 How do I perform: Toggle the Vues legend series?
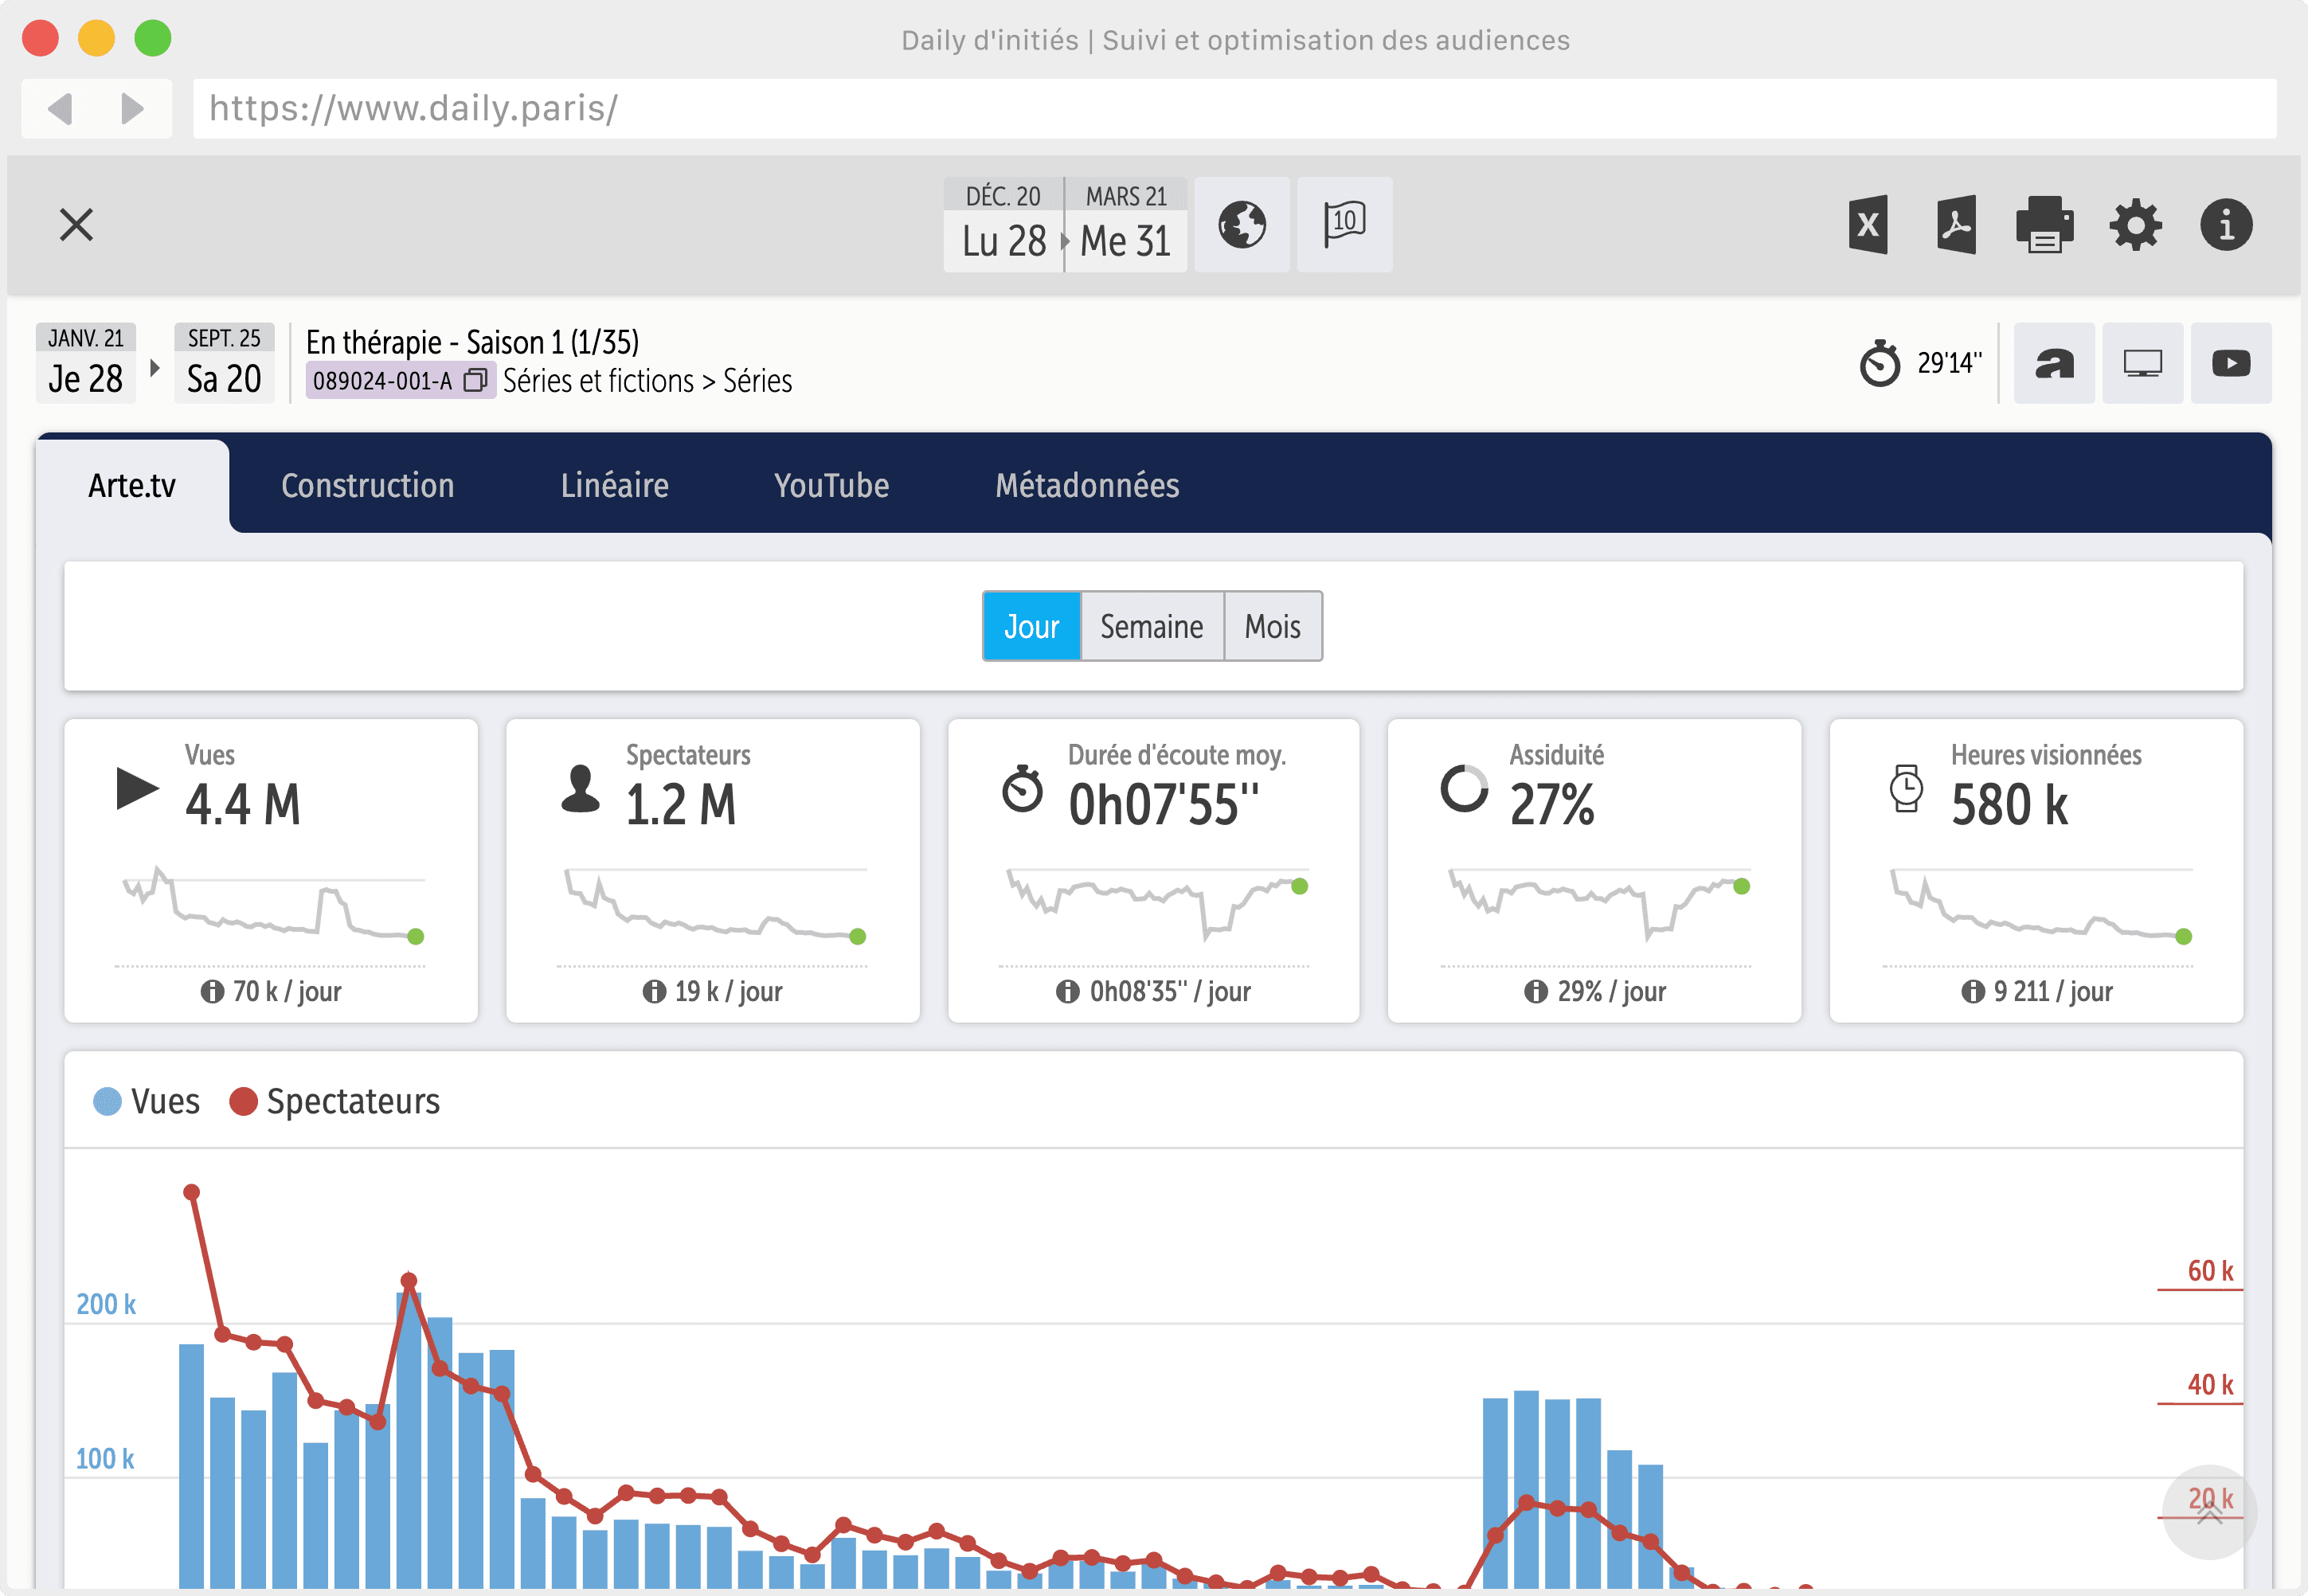pos(146,1101)
